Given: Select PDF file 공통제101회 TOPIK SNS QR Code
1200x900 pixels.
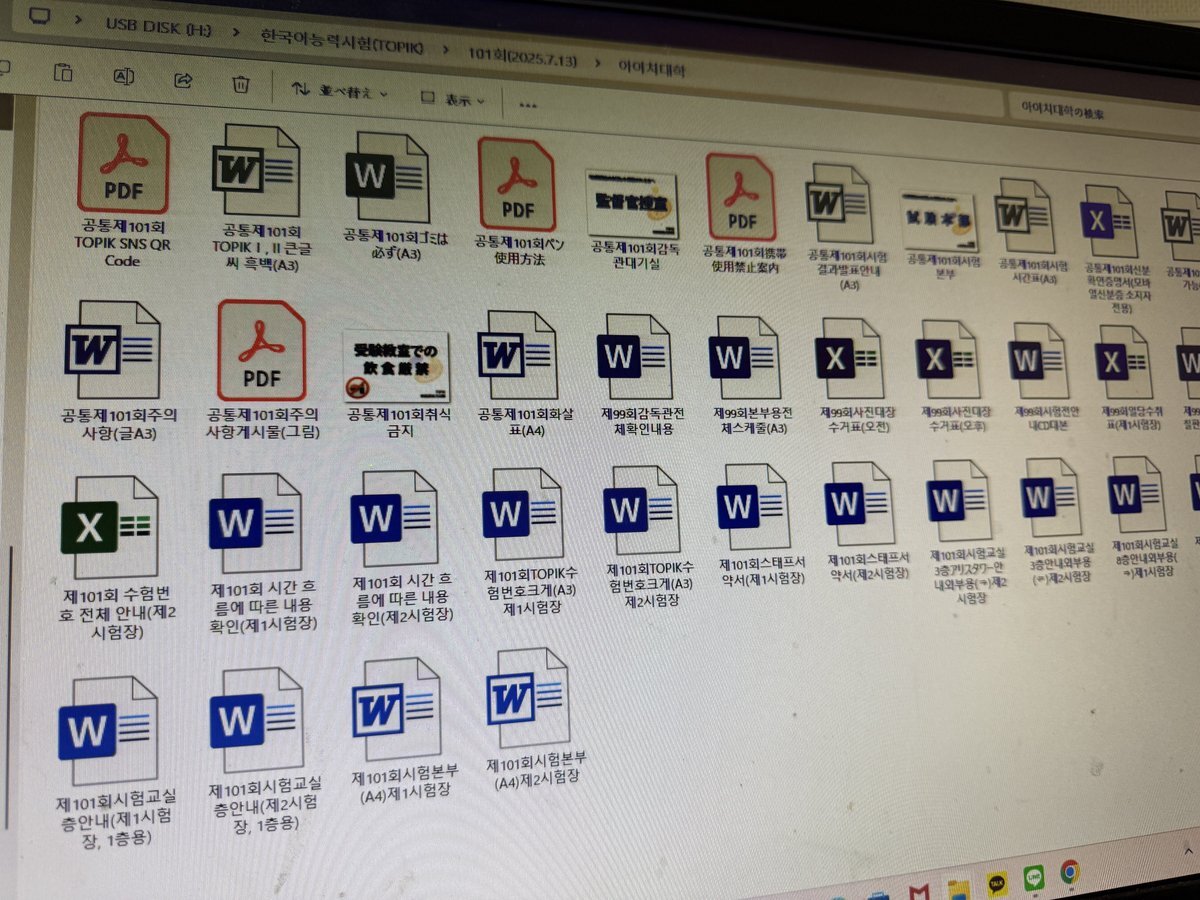Looking at the screenshot, I should pyautogui.click(x=122, y=190).
